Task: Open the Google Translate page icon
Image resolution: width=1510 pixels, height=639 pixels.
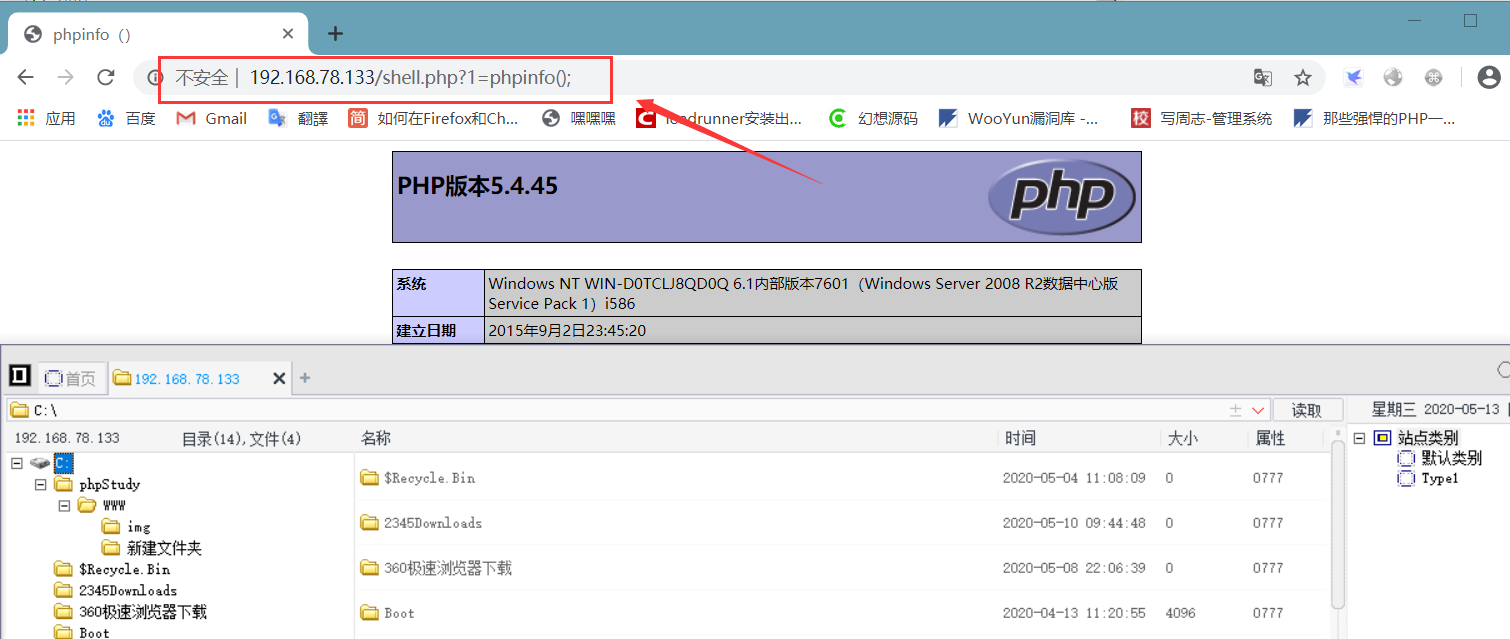Action: pyautogui.click(x=1263, y=77)
